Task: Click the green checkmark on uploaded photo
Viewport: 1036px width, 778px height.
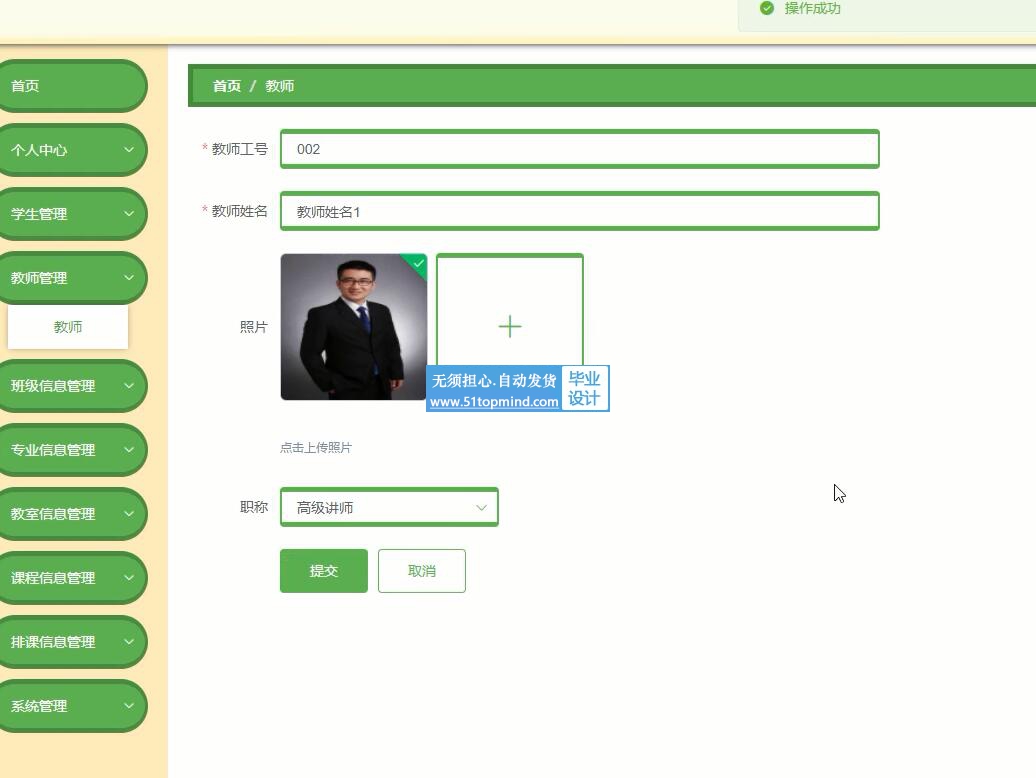Action: coord(418,264)
